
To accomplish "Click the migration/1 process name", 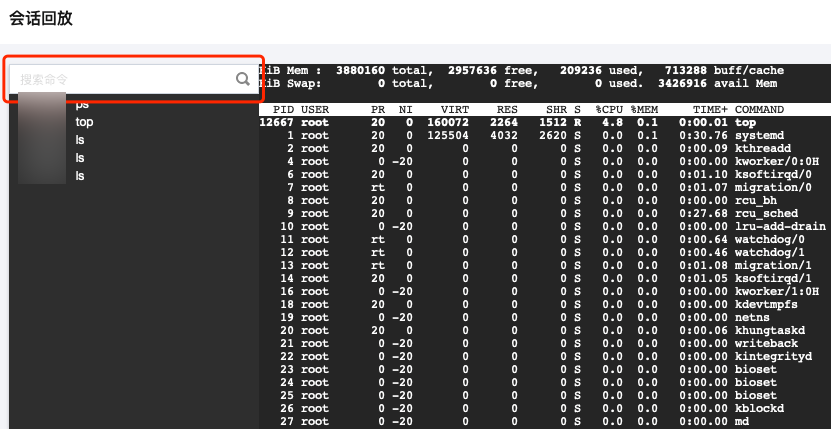I will 773,266.
